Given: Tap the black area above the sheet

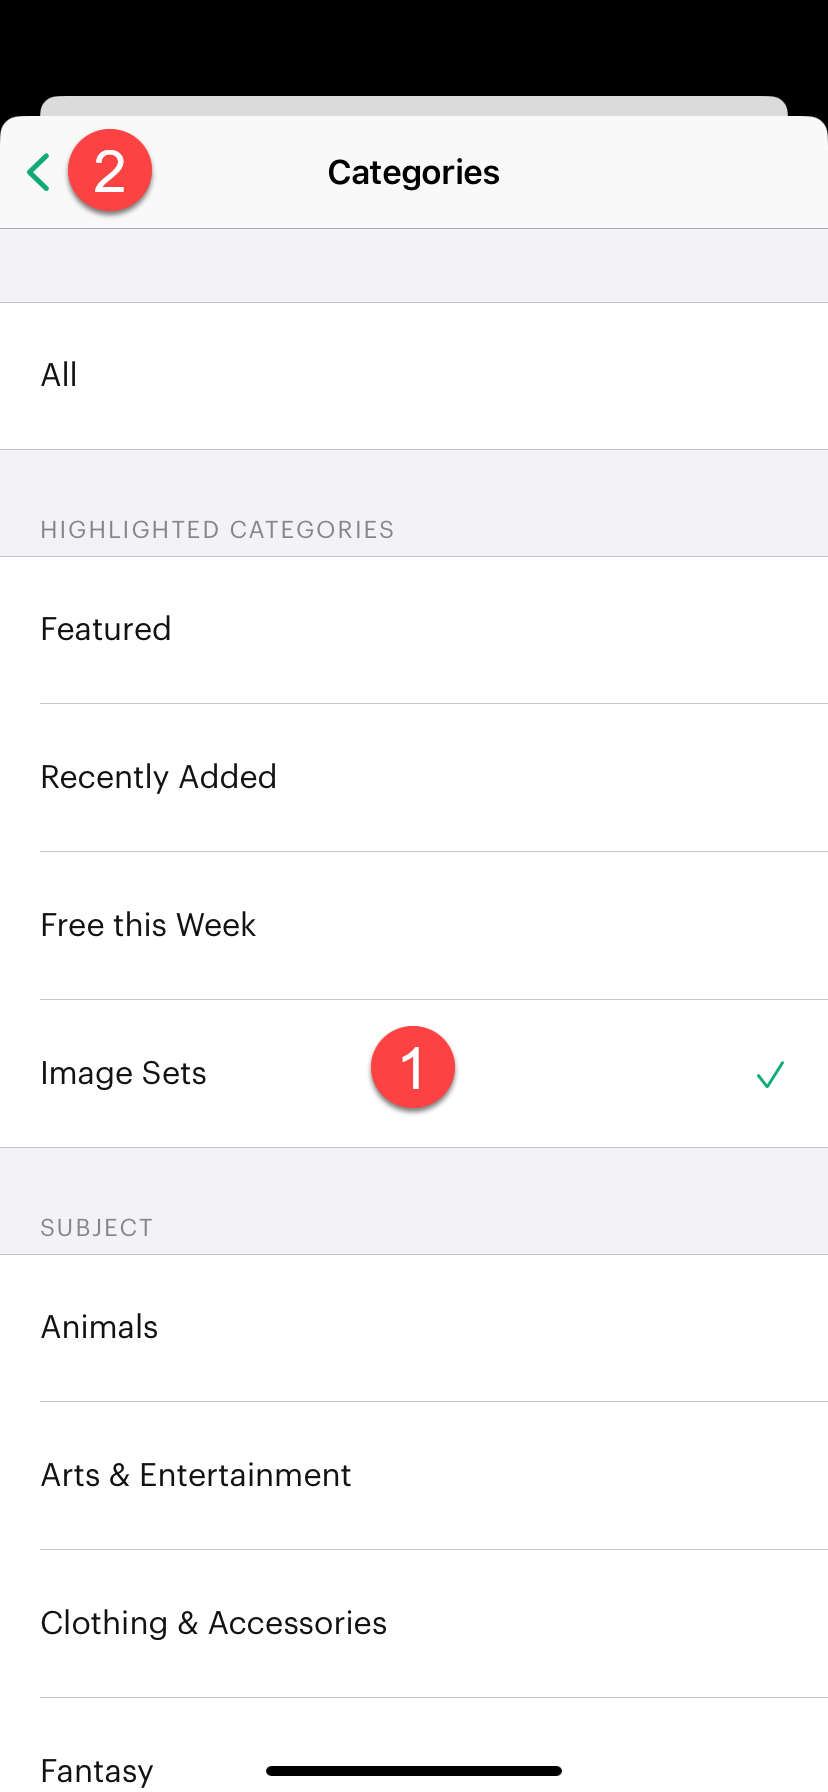Looking at the screenshot, I should 414,45.
